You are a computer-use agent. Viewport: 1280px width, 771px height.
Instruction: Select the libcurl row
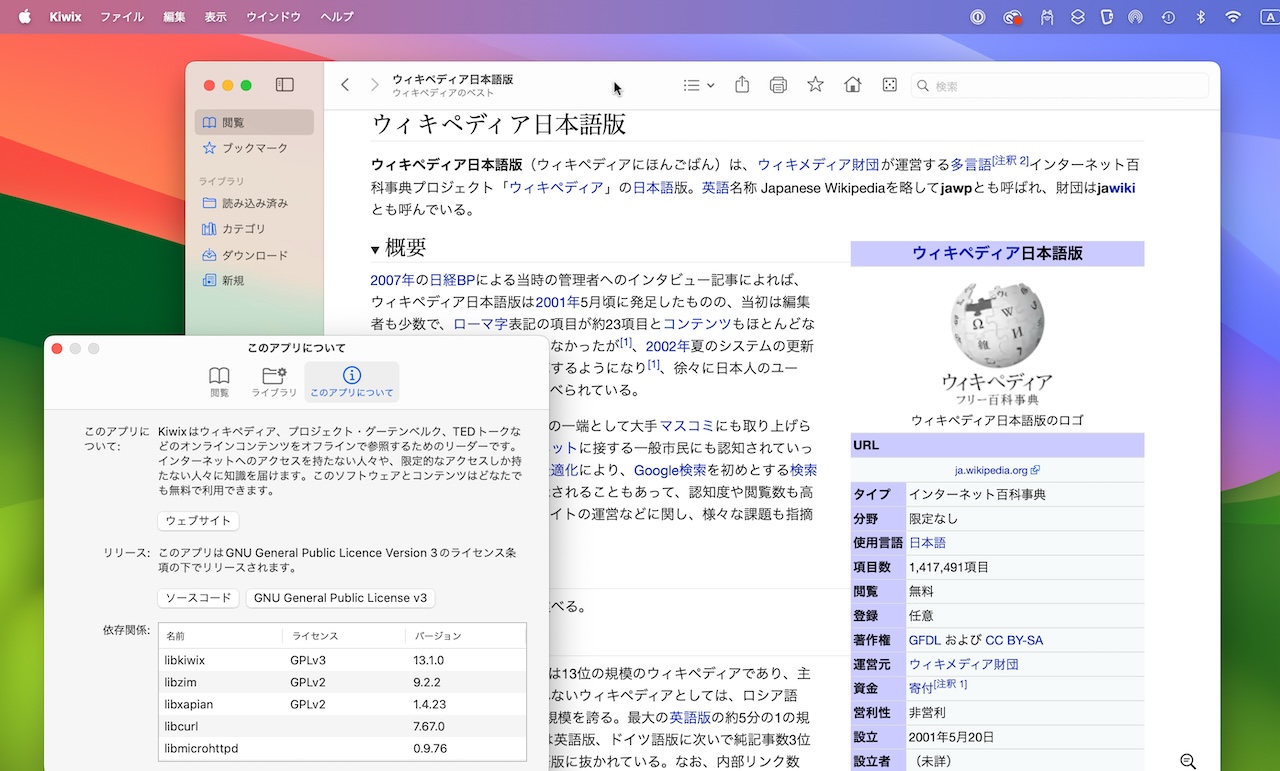[x=343, y=726]
